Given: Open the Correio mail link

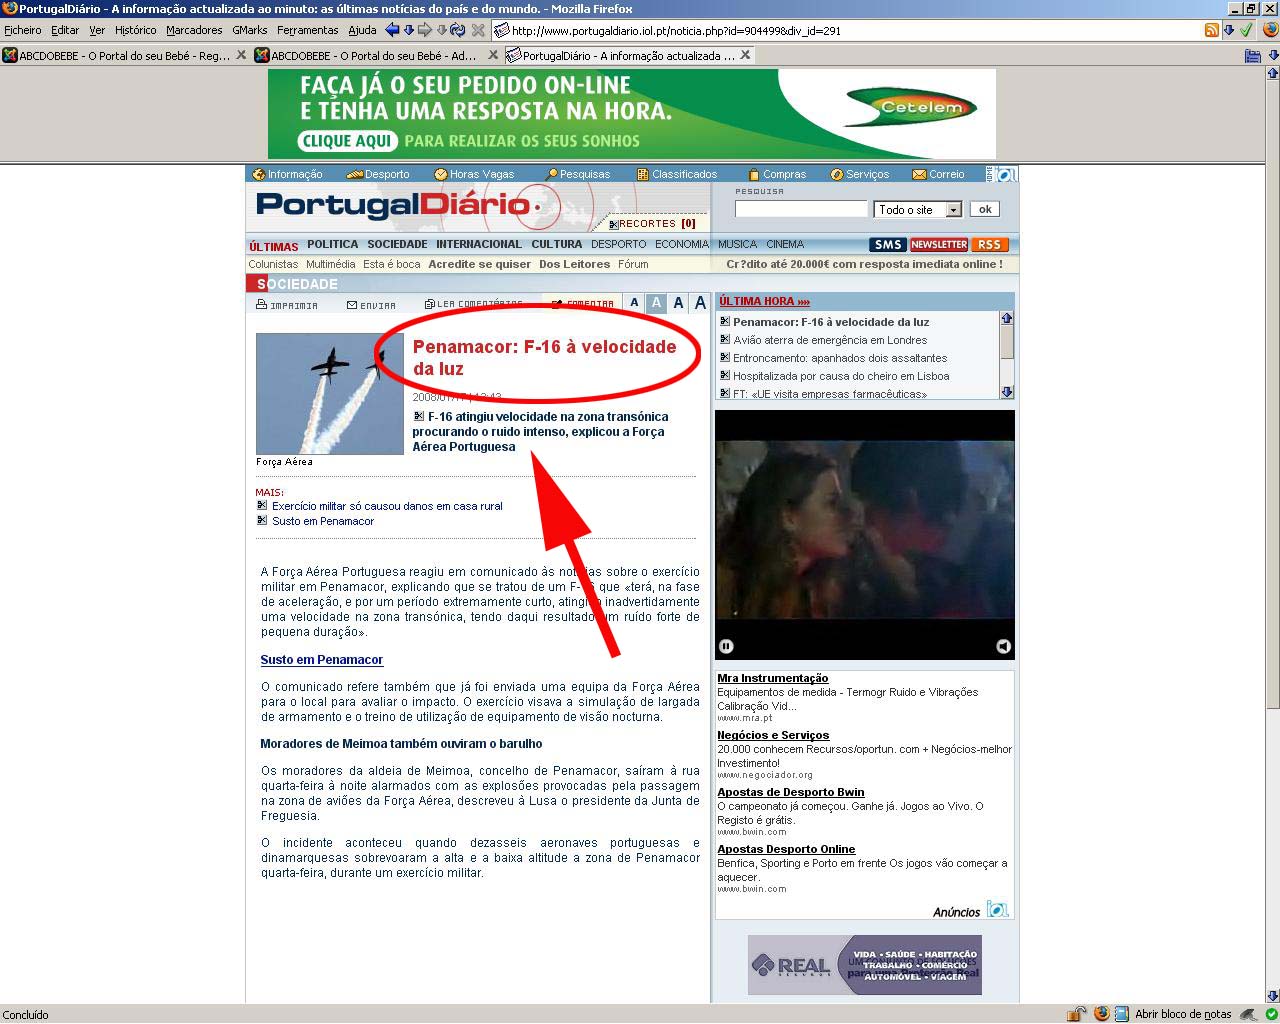Looking at the screenshot, I should (x=938, y=174).
